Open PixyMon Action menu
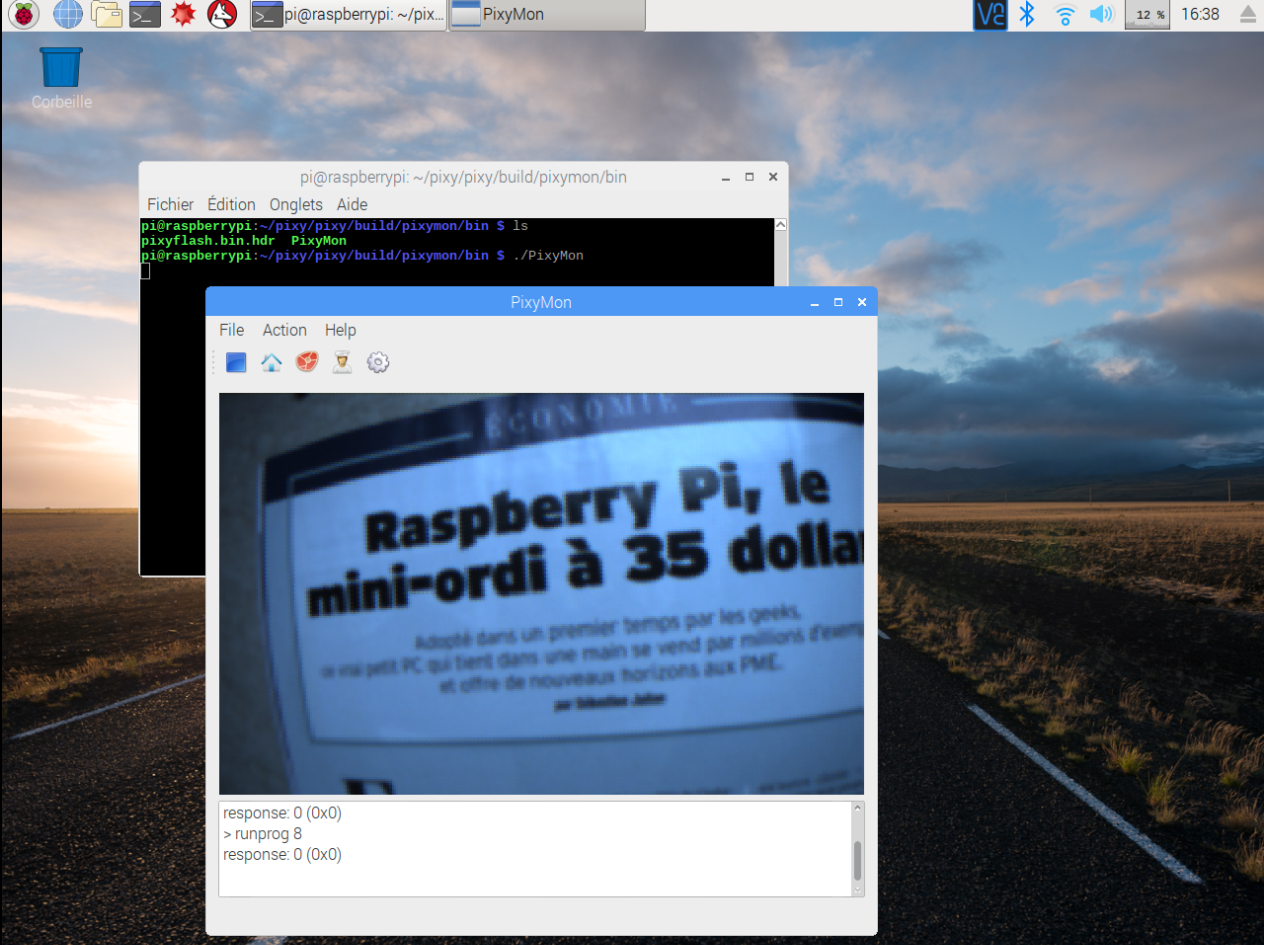Screen dimensions: 1264x945 pos(285,330)
